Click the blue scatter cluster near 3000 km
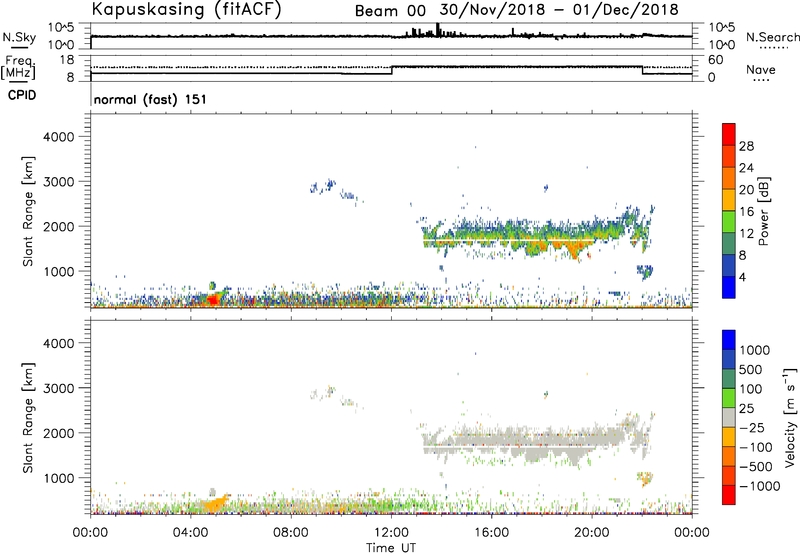The image size is (800, 554). [323, 187]
